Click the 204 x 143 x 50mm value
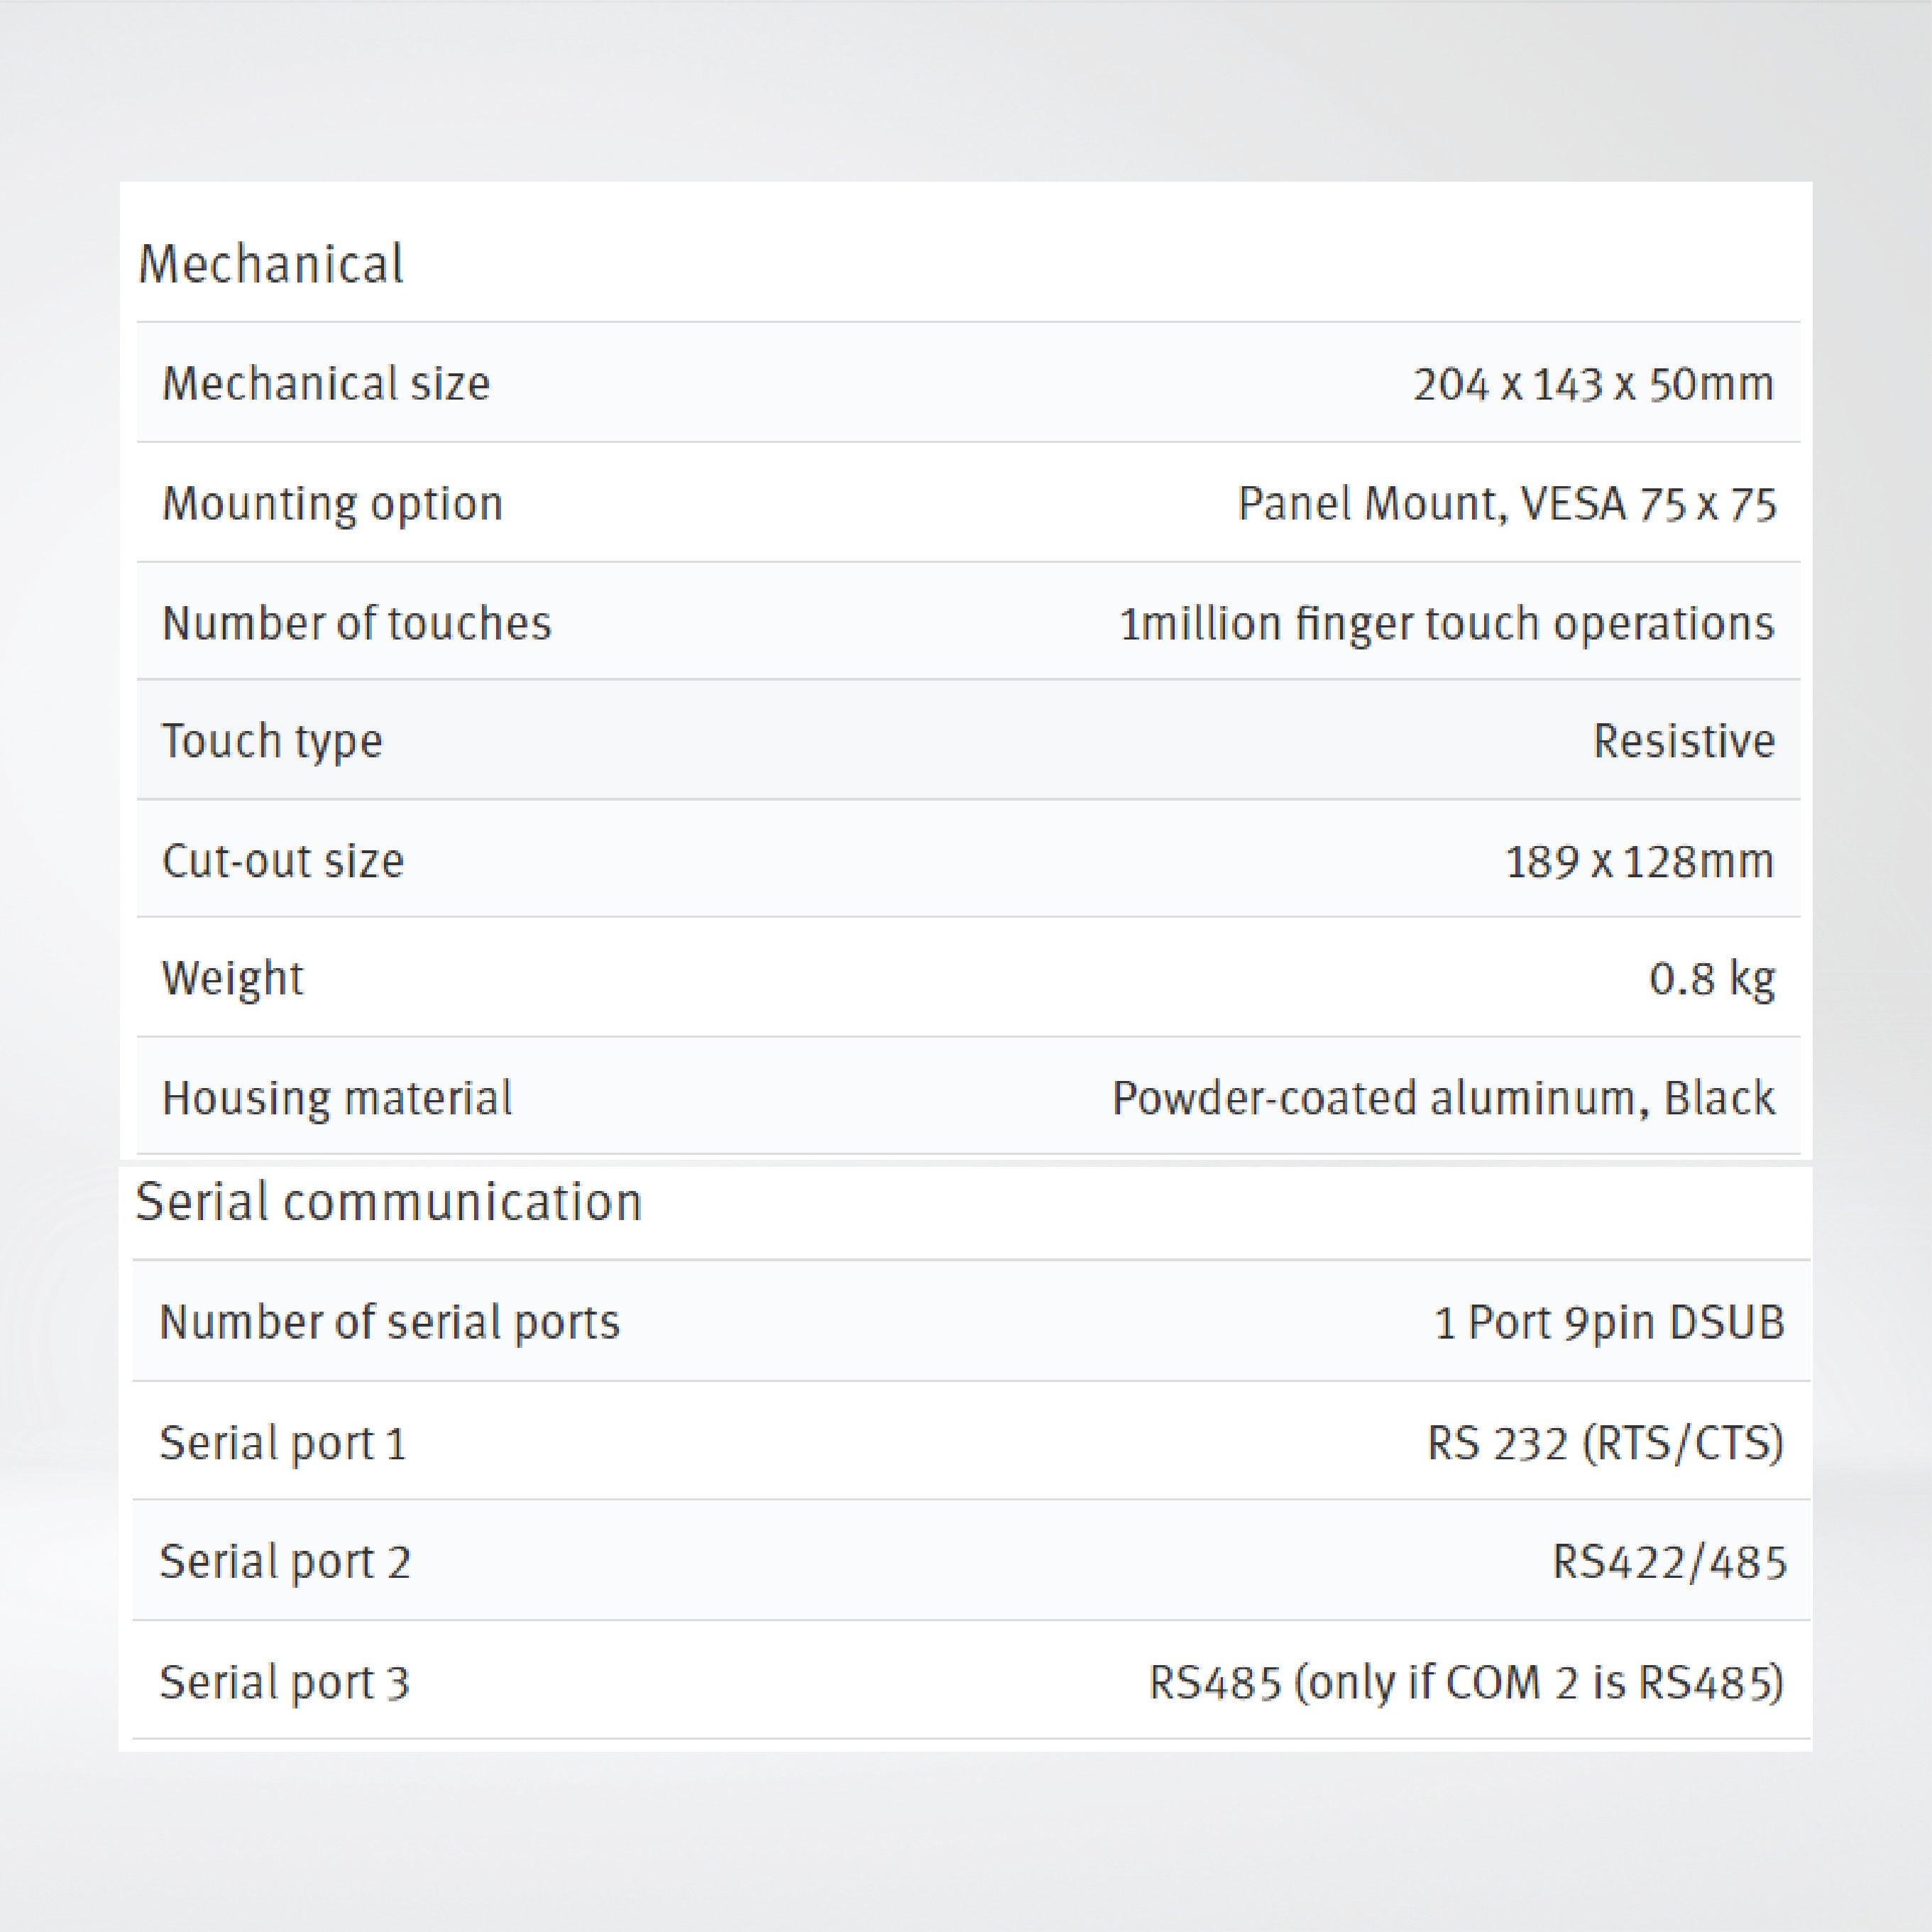This screenshot has height=1932, width=1932. tap(1593, 383)
